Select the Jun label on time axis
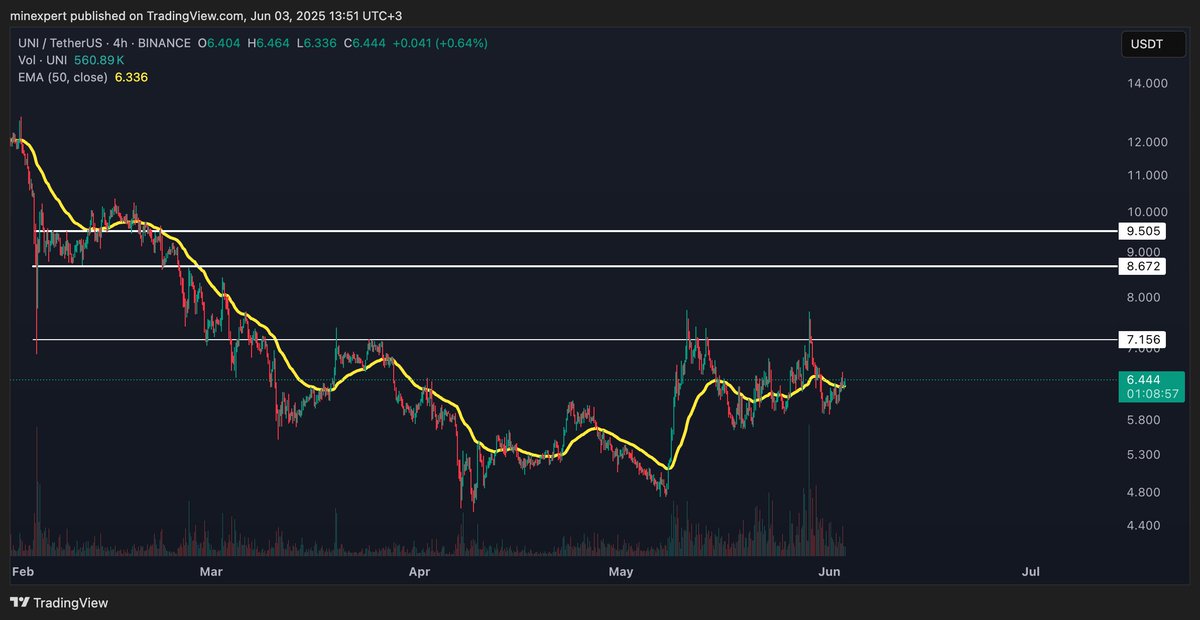 [x=830, y=571]
